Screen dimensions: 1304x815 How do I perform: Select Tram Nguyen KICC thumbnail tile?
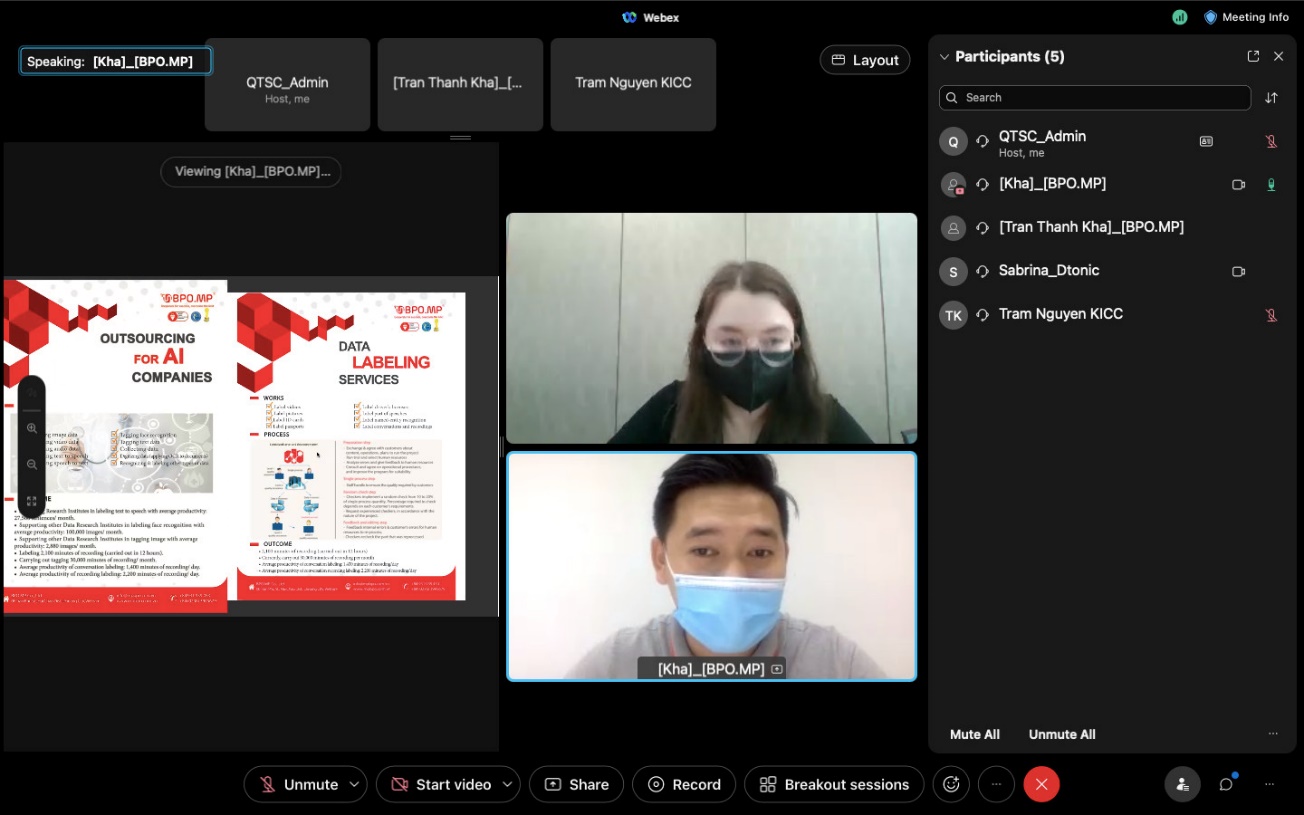coord(633,85)
